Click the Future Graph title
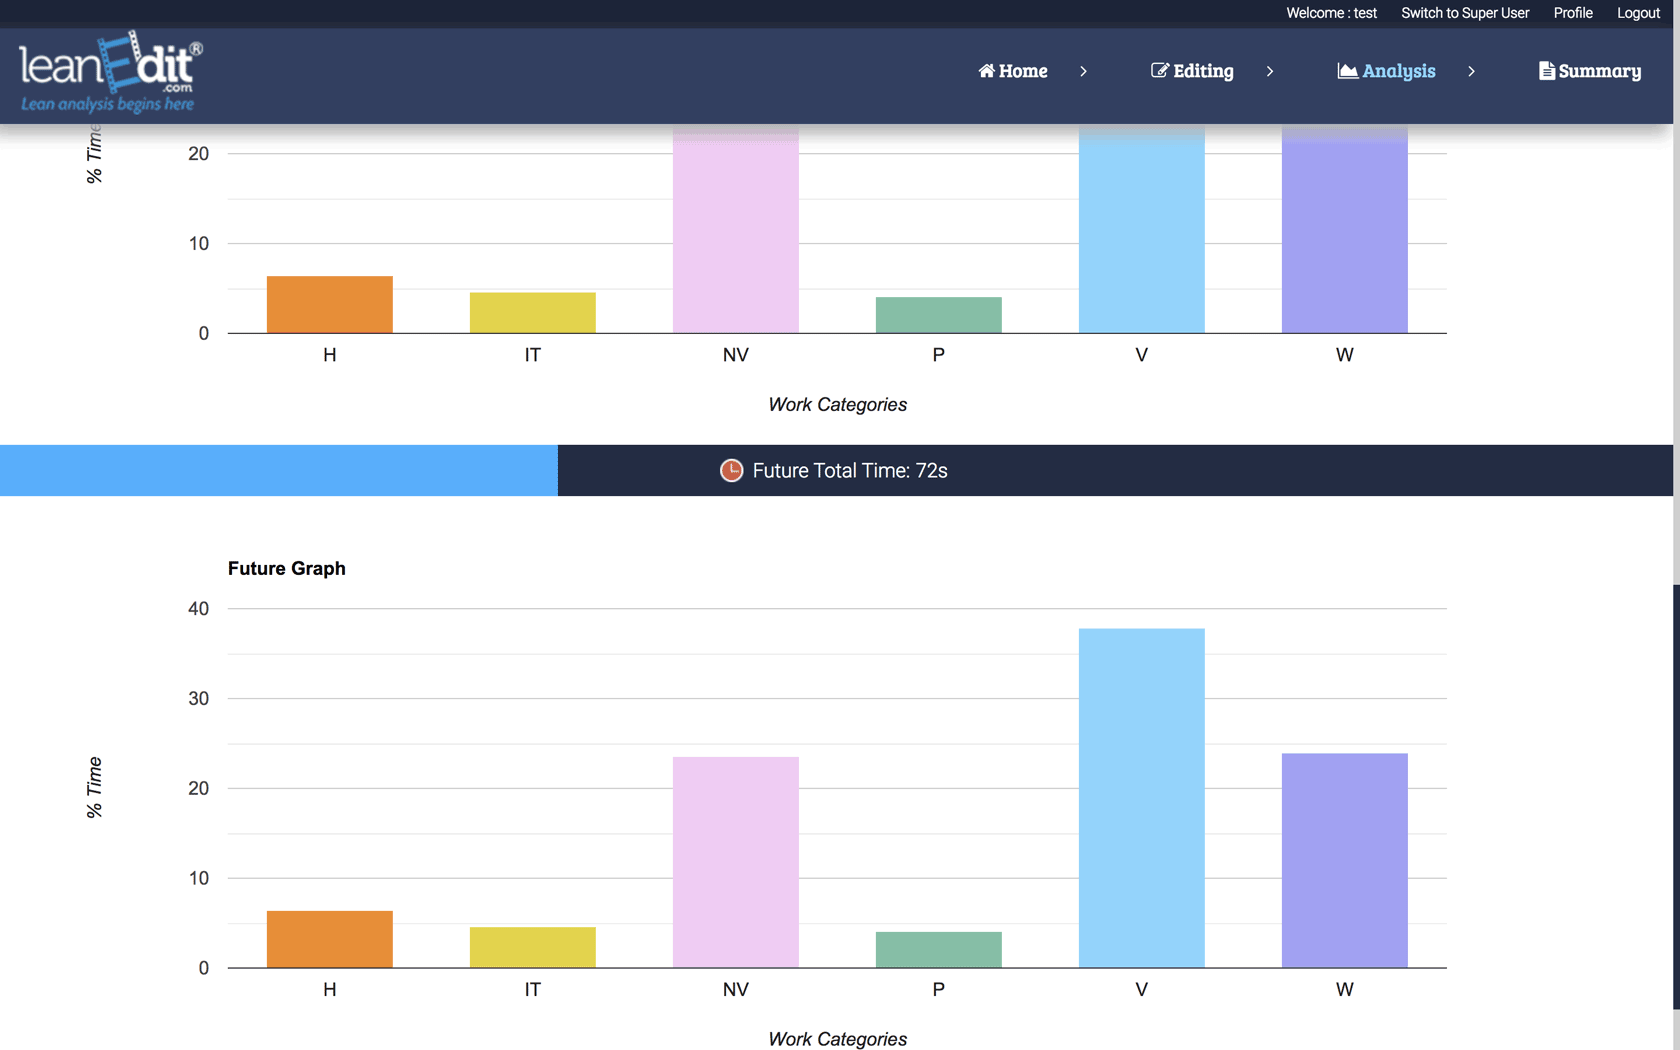Image resolution: width=1680 pixels, height=1050 pixels. pyautogui.click(x=287, y=568)
